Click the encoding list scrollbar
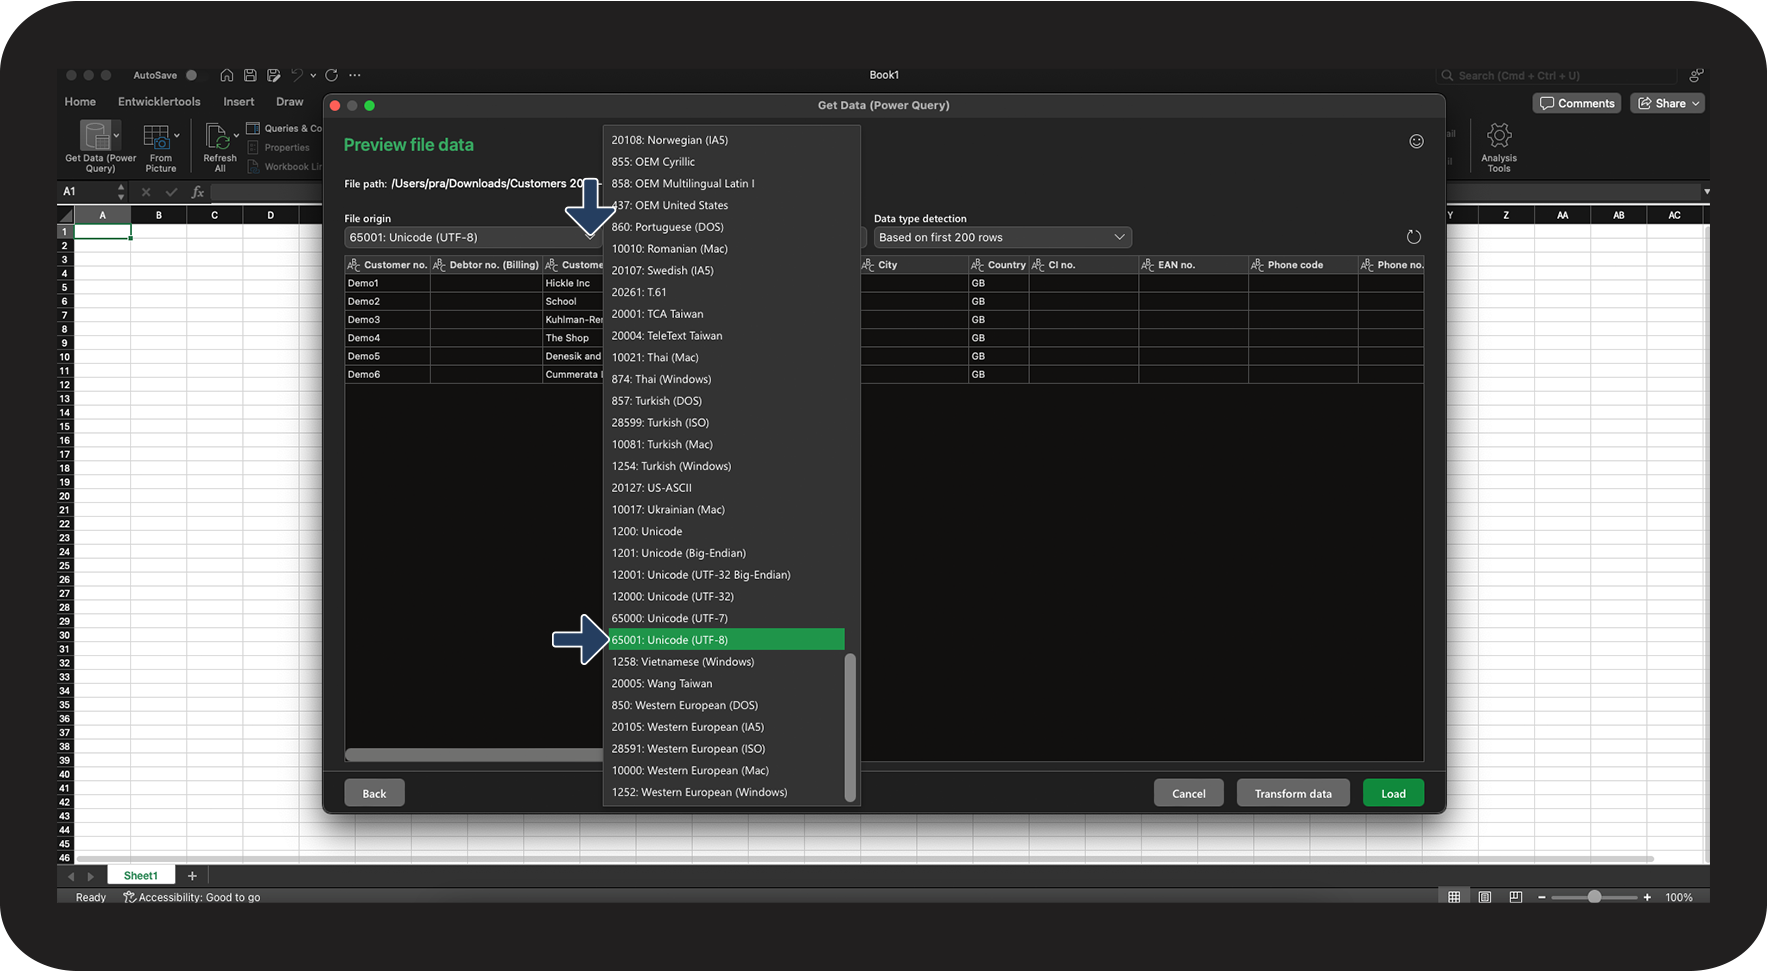The image size is (1767, 971). coord(850,727)
